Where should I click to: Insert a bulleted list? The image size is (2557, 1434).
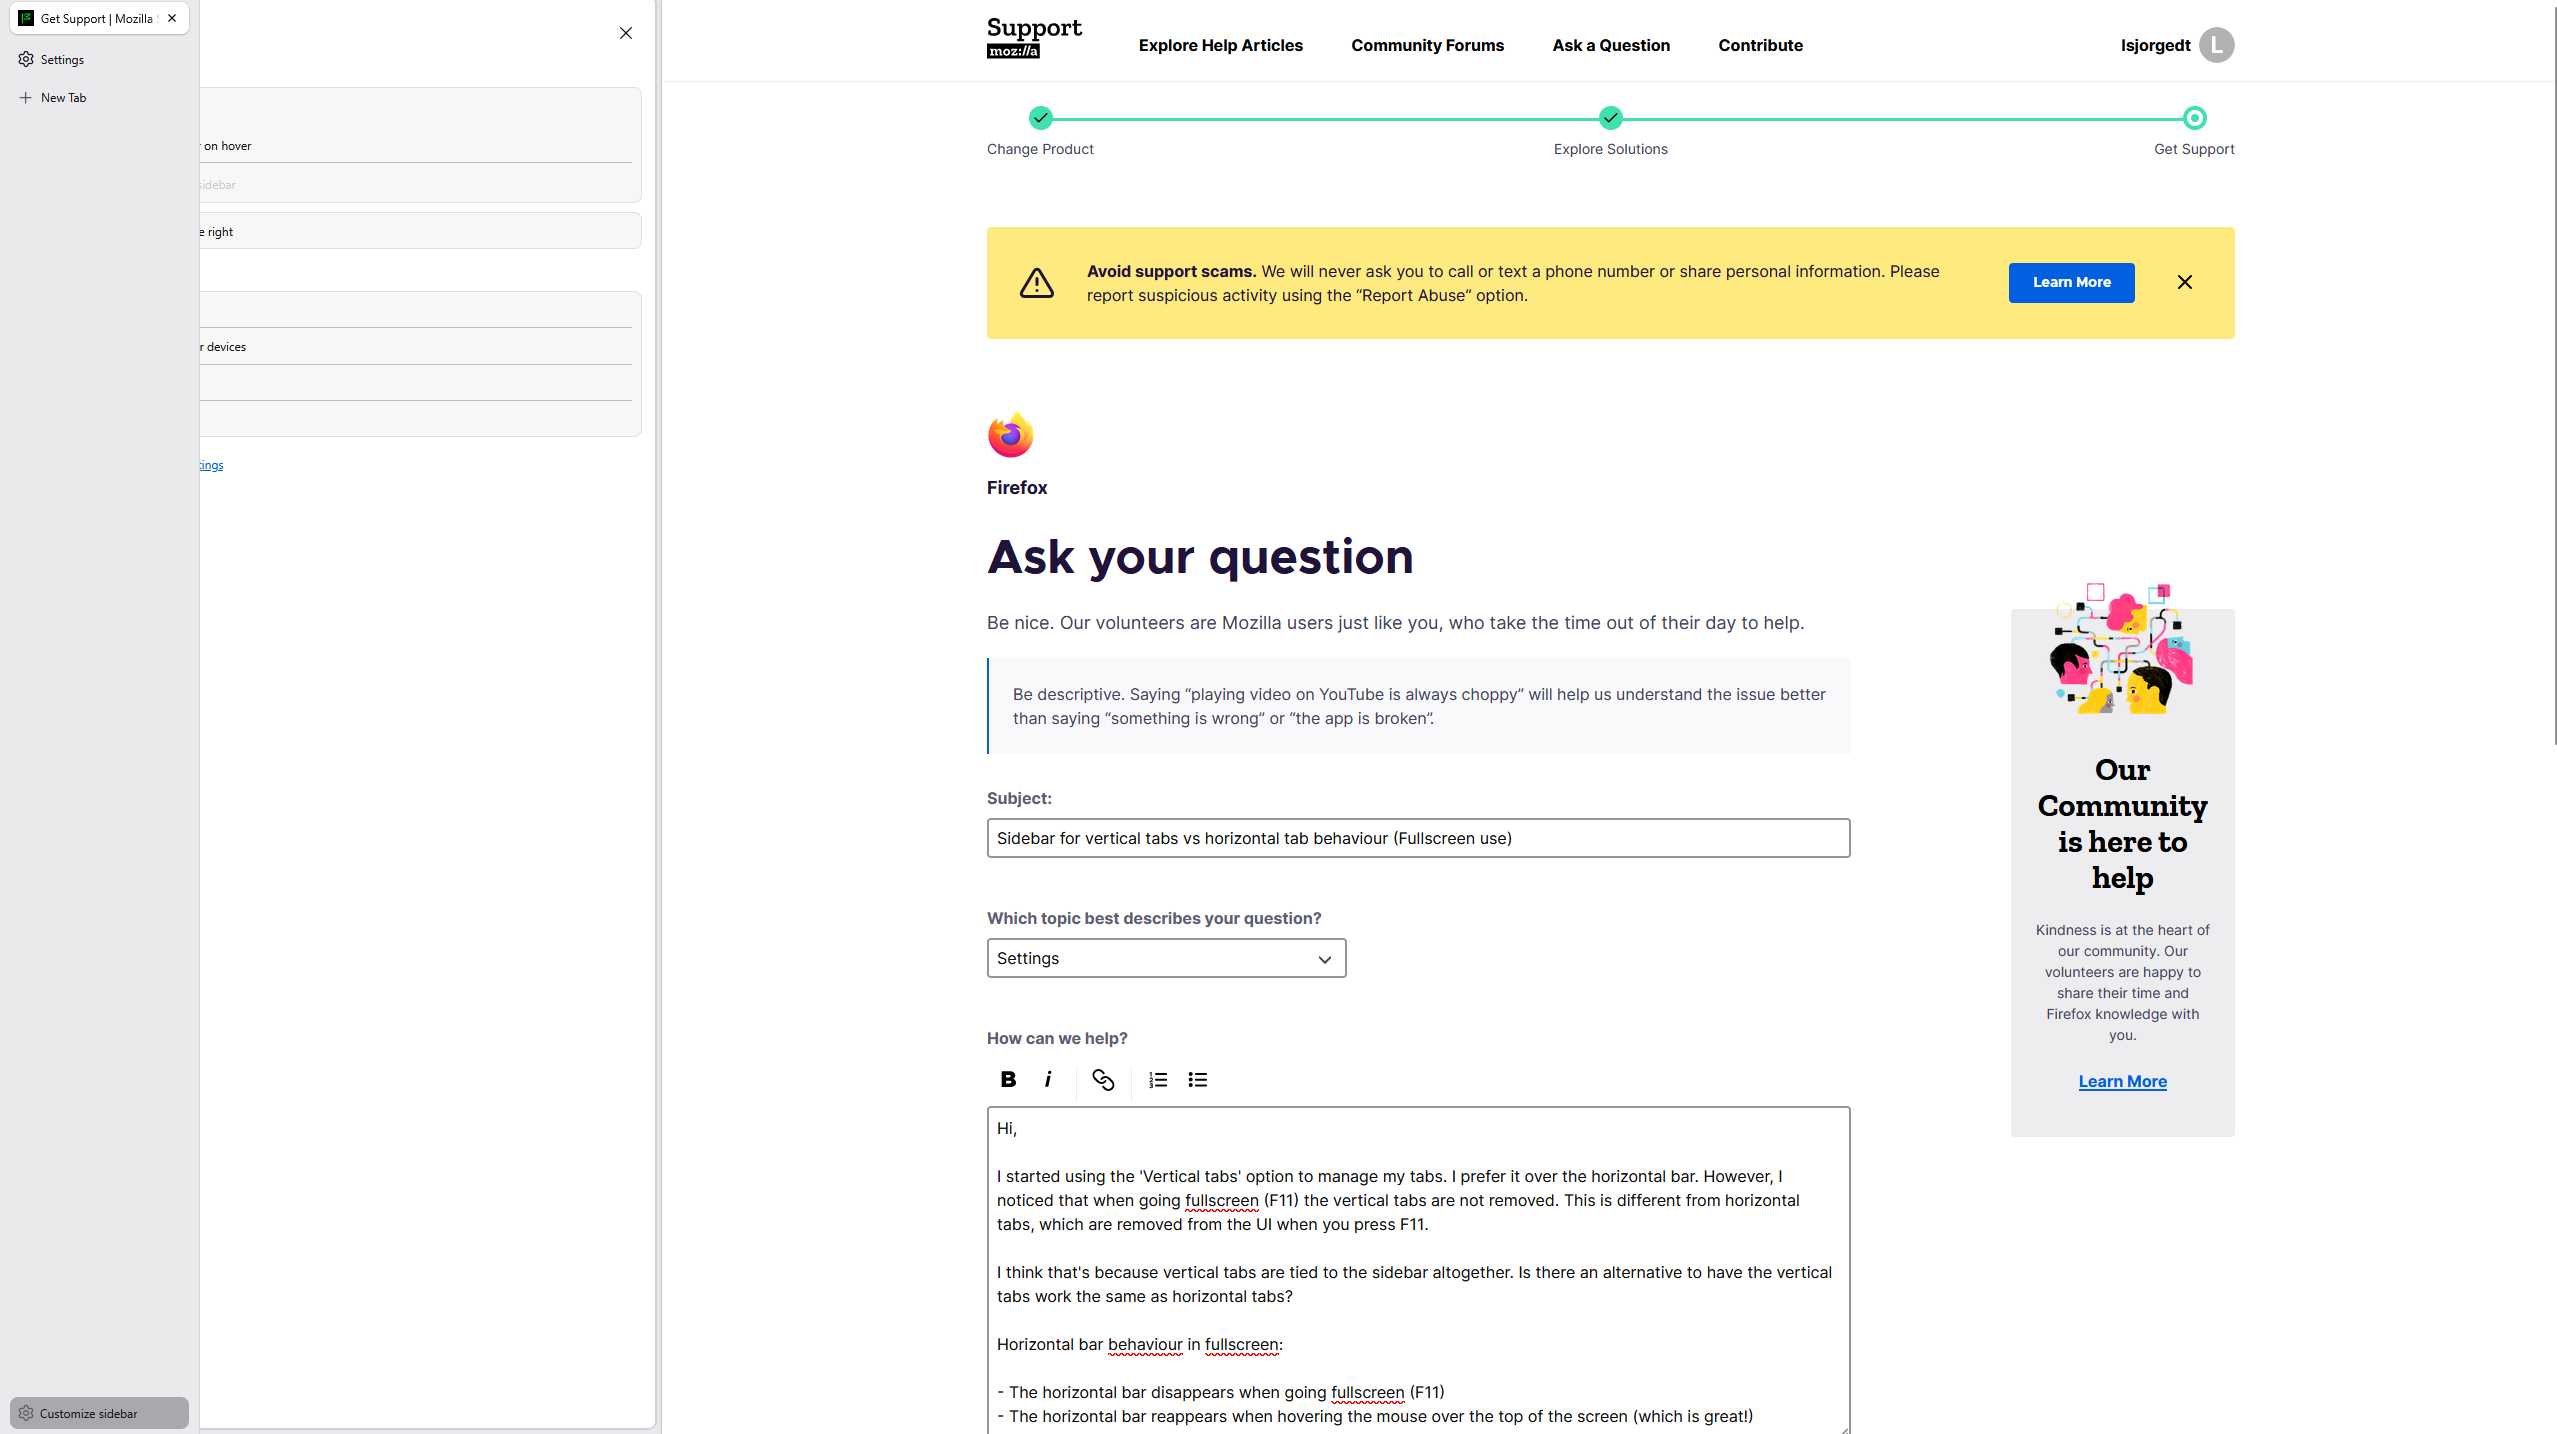coord(1198,1079)
